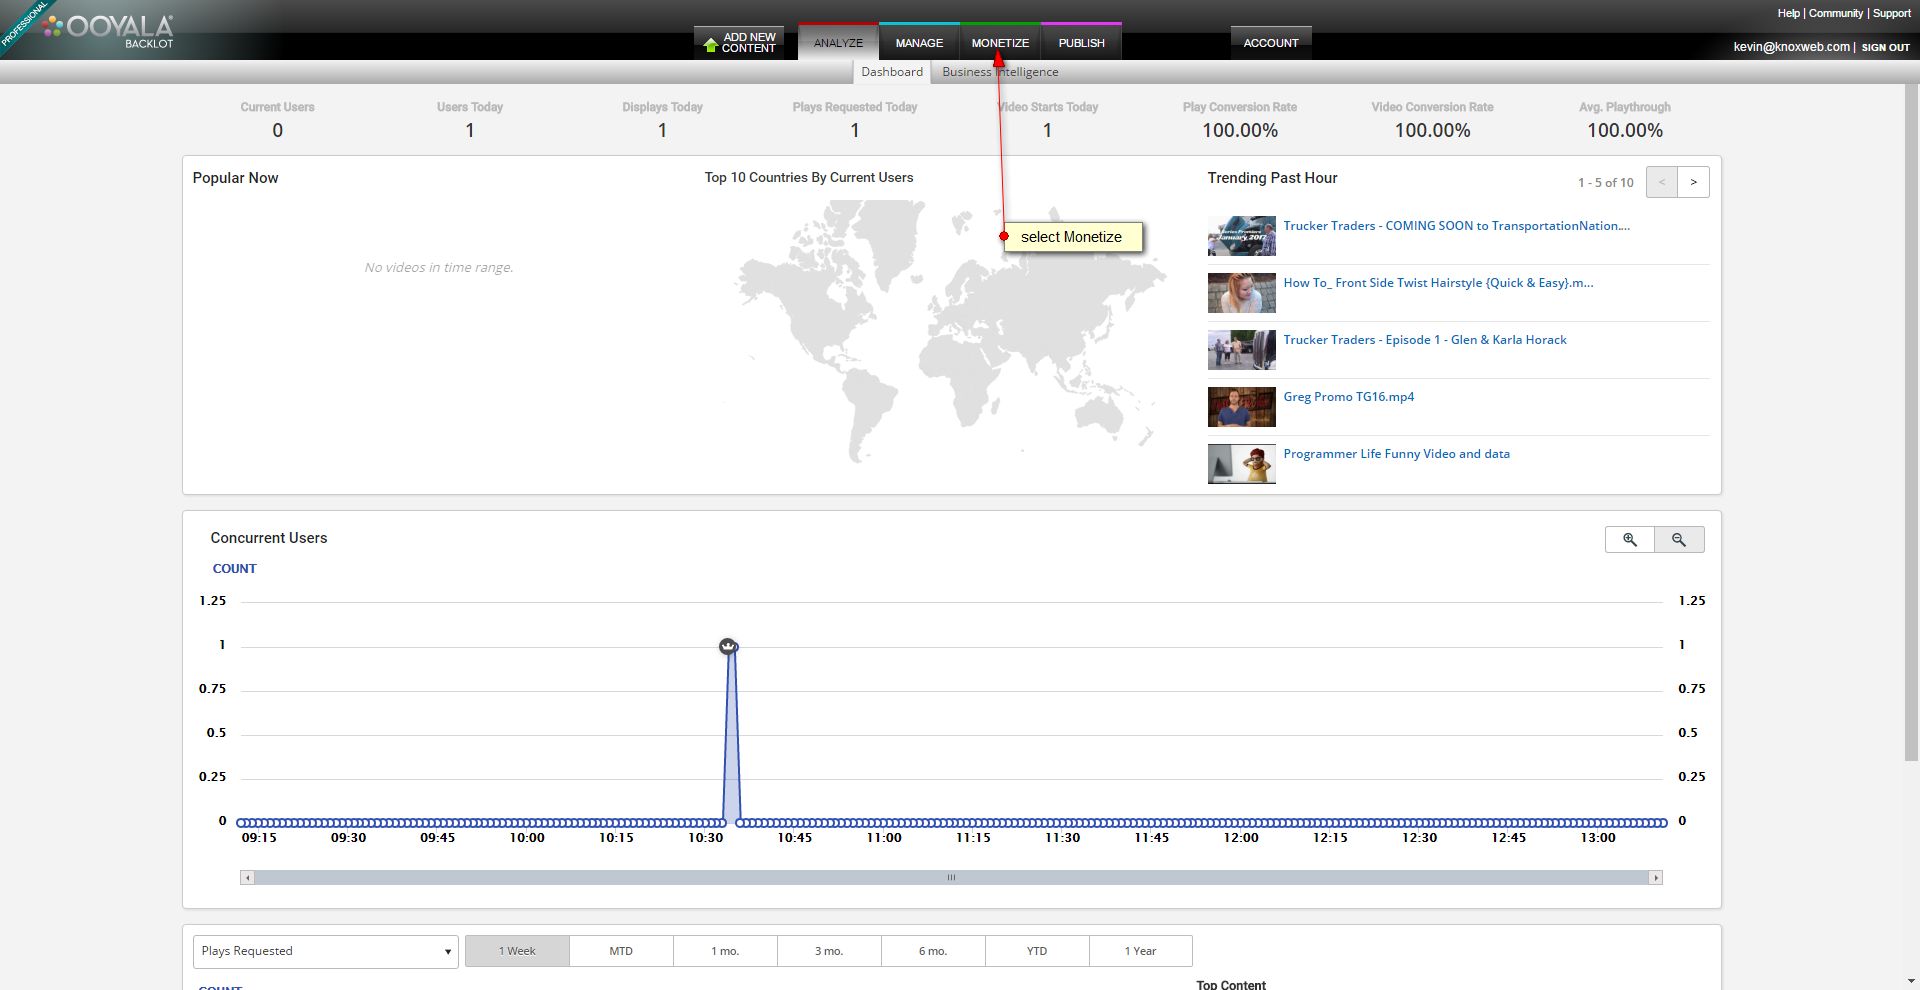Image resolution: width=1920 pixels, height=990 pixels.
Task: Open the Account tab
Action: [x=1271, y=43]
